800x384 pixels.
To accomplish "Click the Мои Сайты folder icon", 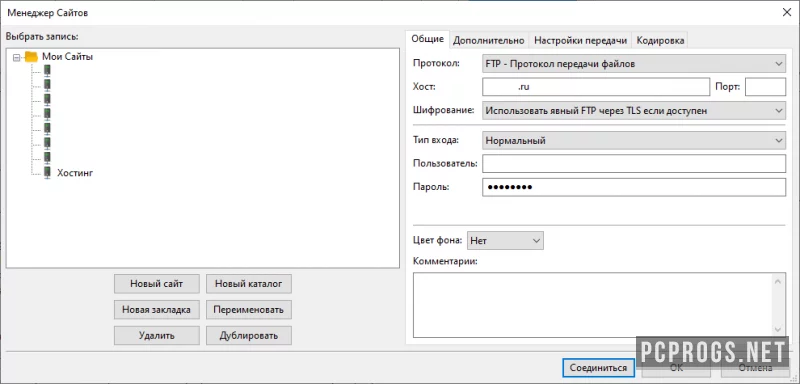I will coord(32,57).
